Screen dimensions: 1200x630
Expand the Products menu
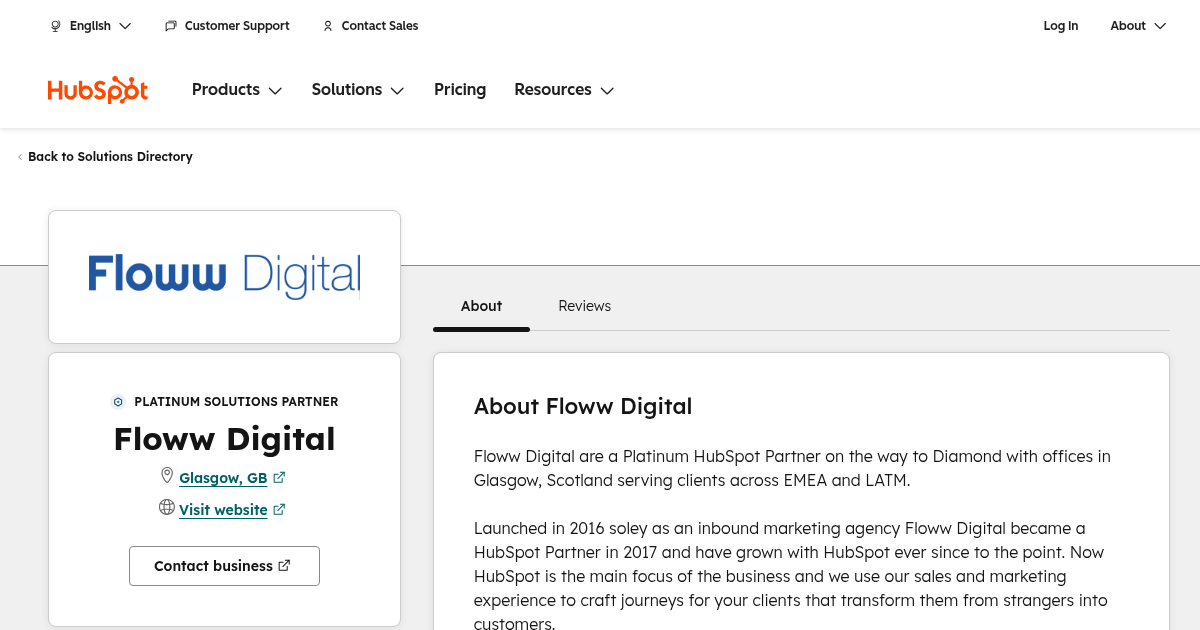pyautogui.click(x=237, y=90)
